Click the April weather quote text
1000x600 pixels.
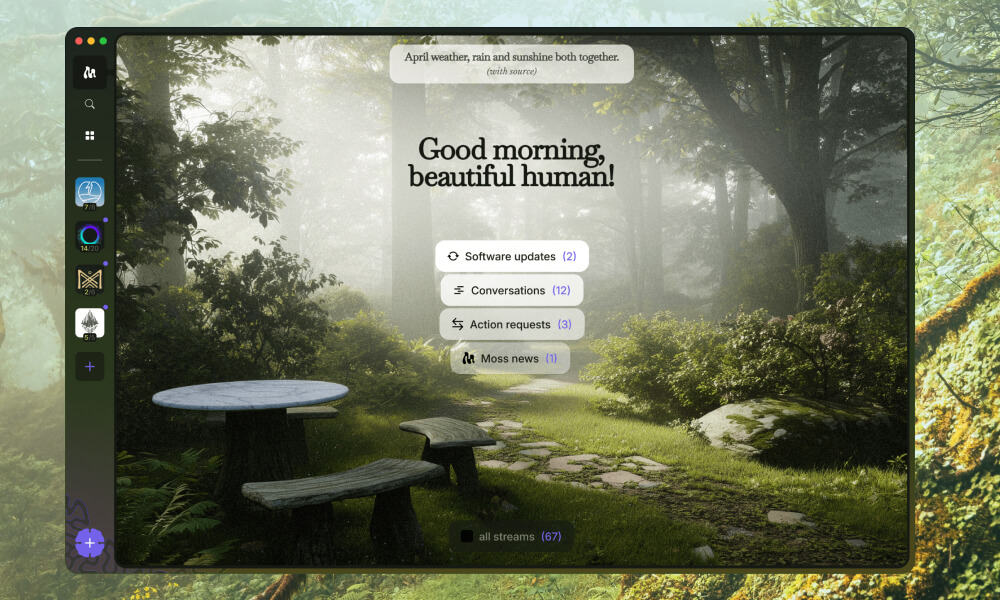tap(511, 57)
